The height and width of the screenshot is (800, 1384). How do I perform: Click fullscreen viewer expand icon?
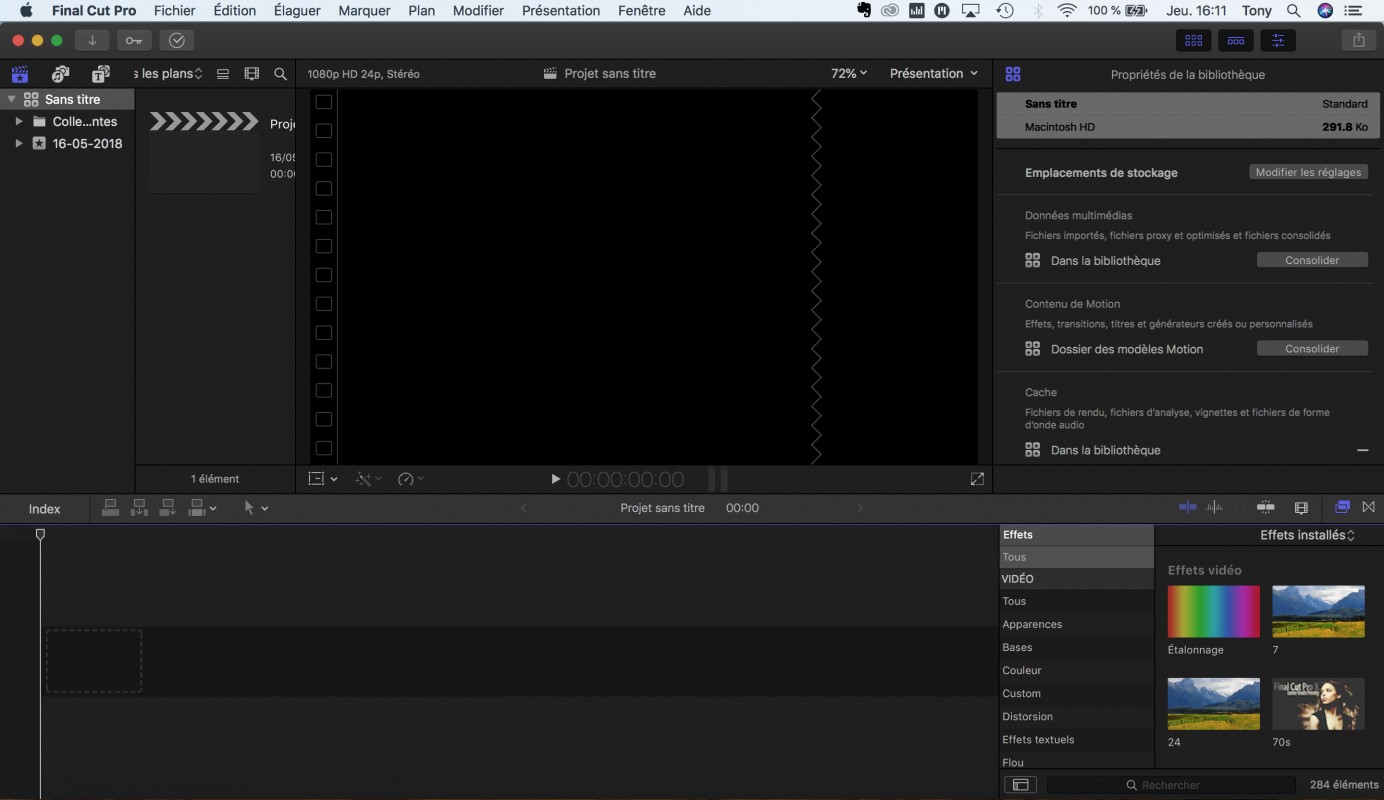click(977, 479)
